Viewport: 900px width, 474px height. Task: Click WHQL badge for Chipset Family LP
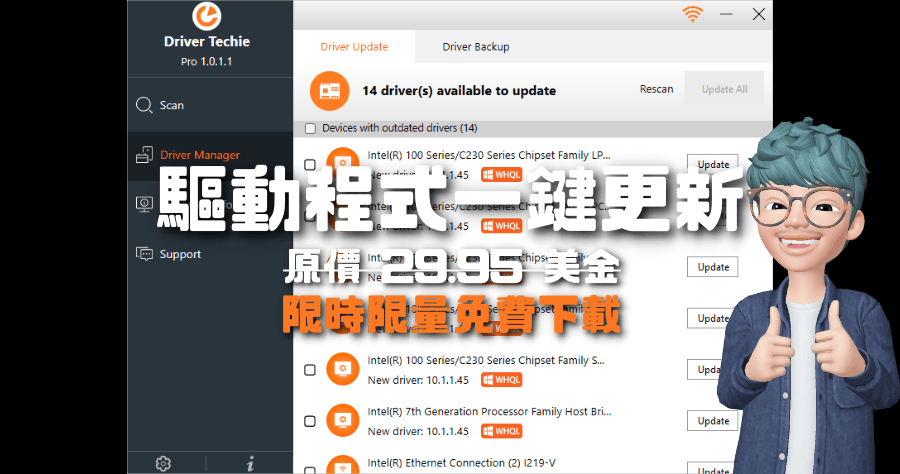(x=502, y=174)
